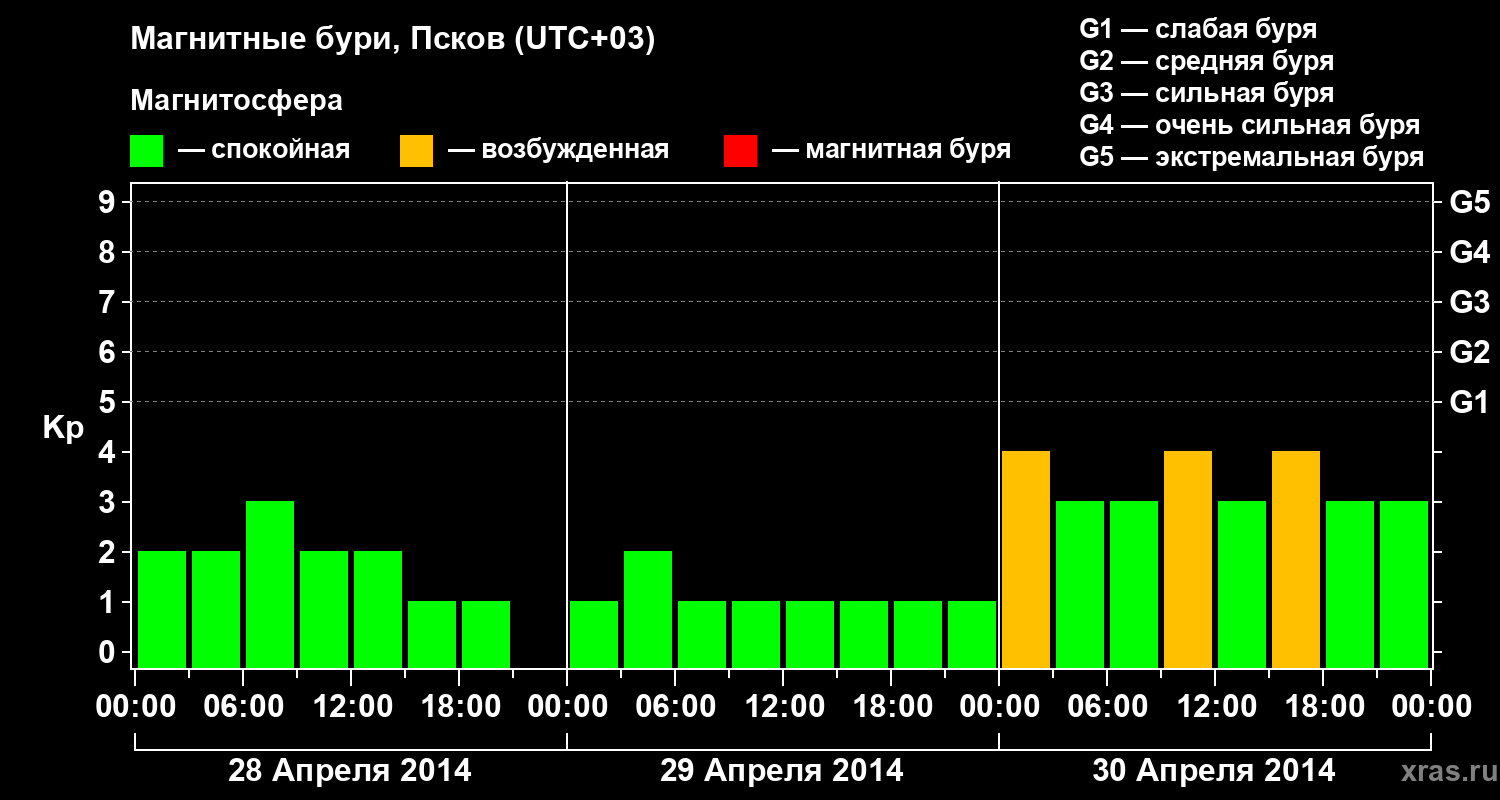Click legend line 'G1 — слабая буря'
1500x800 pixels.
click(x=1198, y=29)
